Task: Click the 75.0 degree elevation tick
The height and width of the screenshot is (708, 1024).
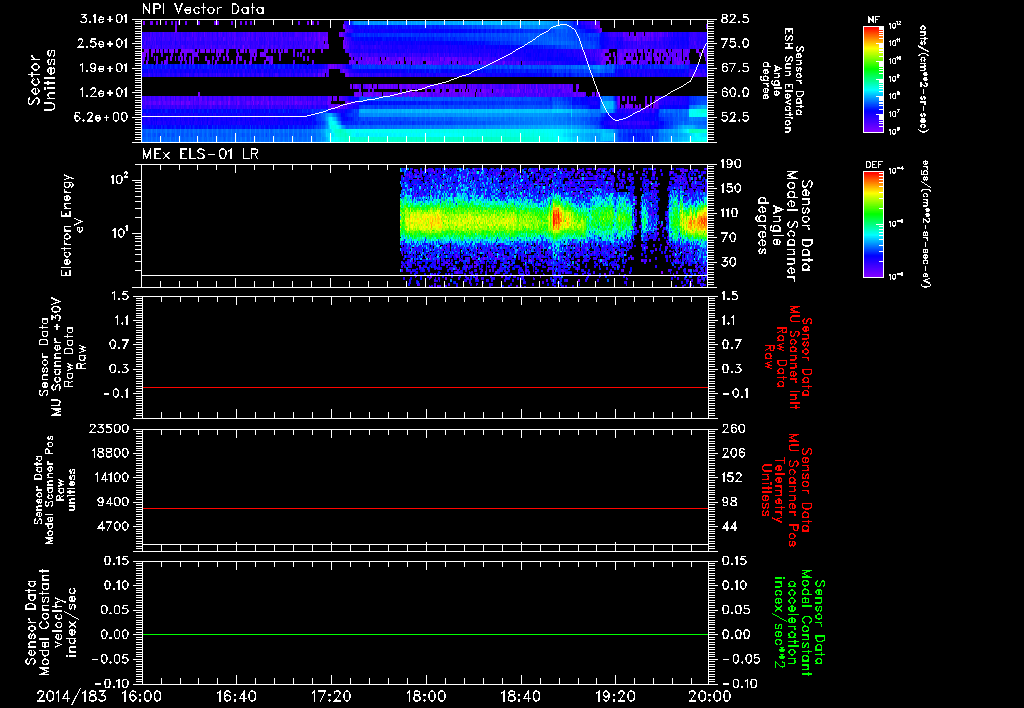Action: point(735,43)
